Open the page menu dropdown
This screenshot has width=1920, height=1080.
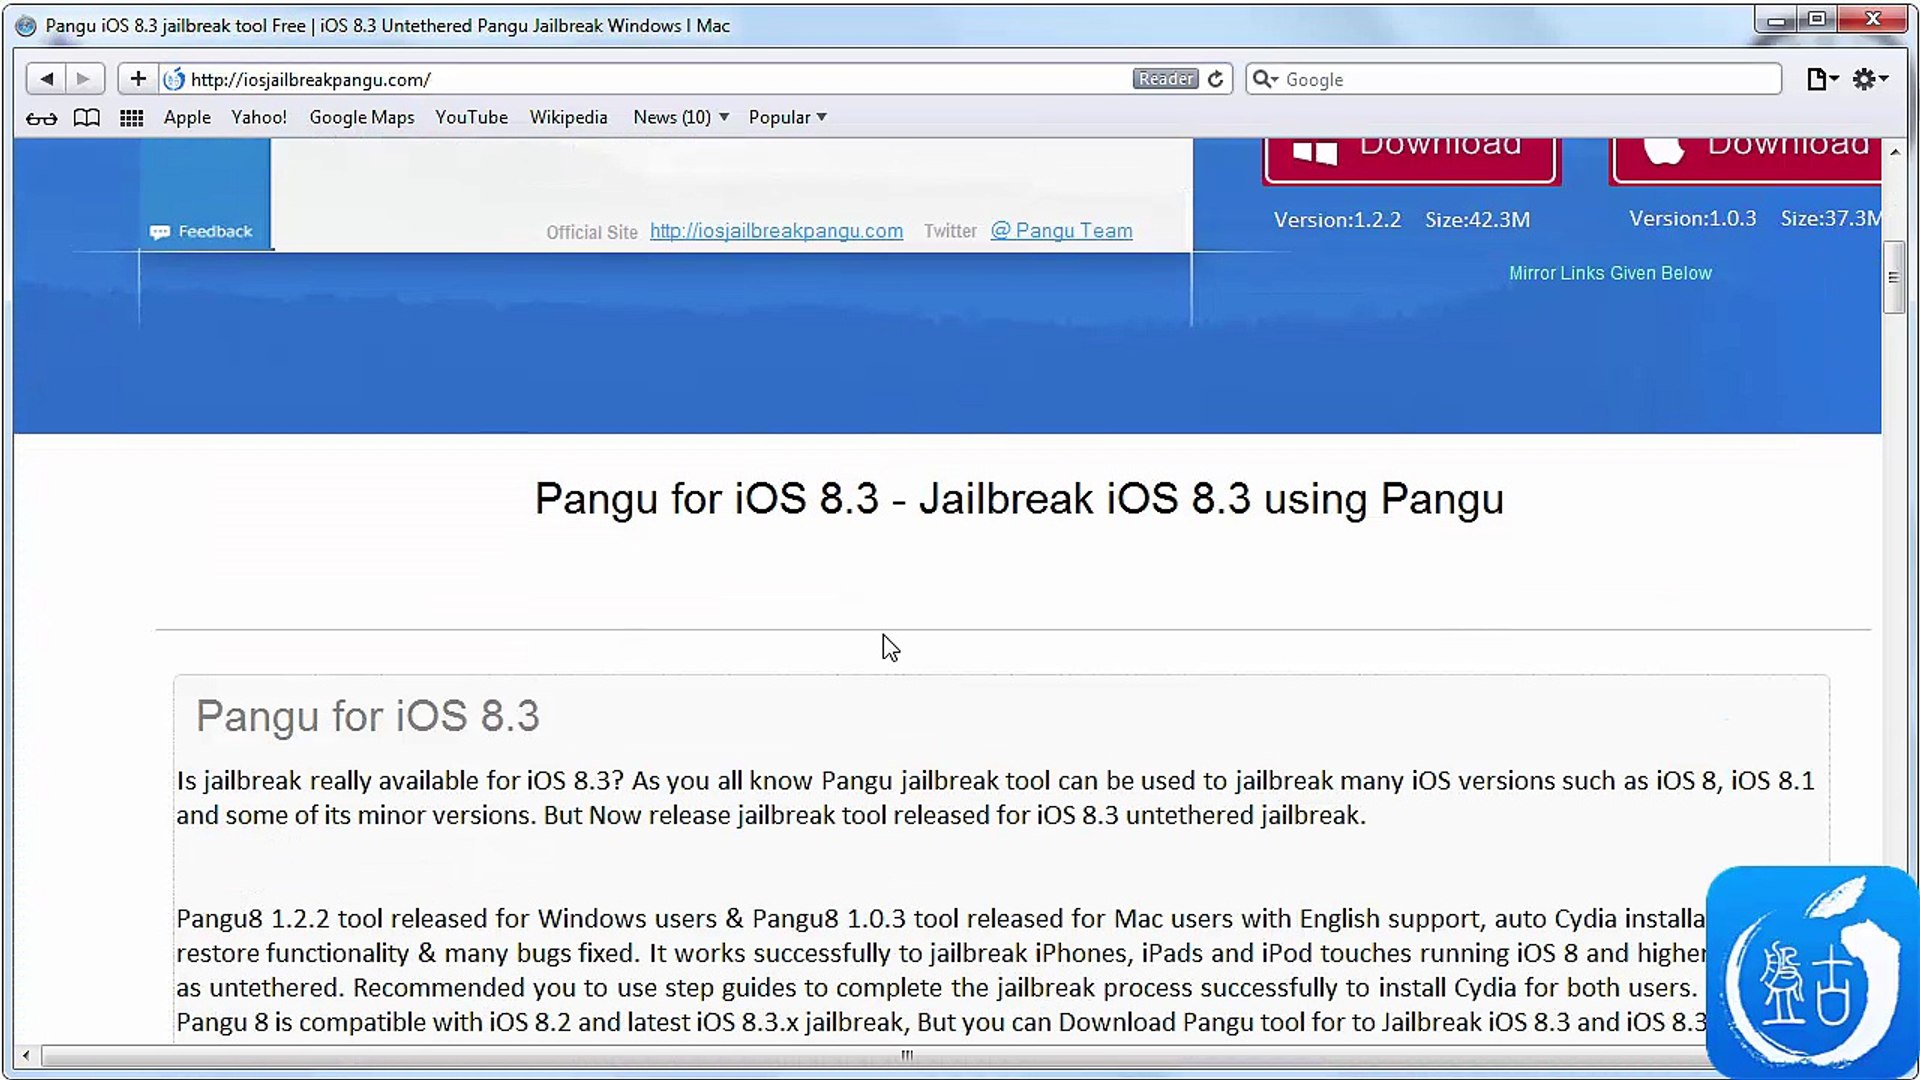[1822, 79]
